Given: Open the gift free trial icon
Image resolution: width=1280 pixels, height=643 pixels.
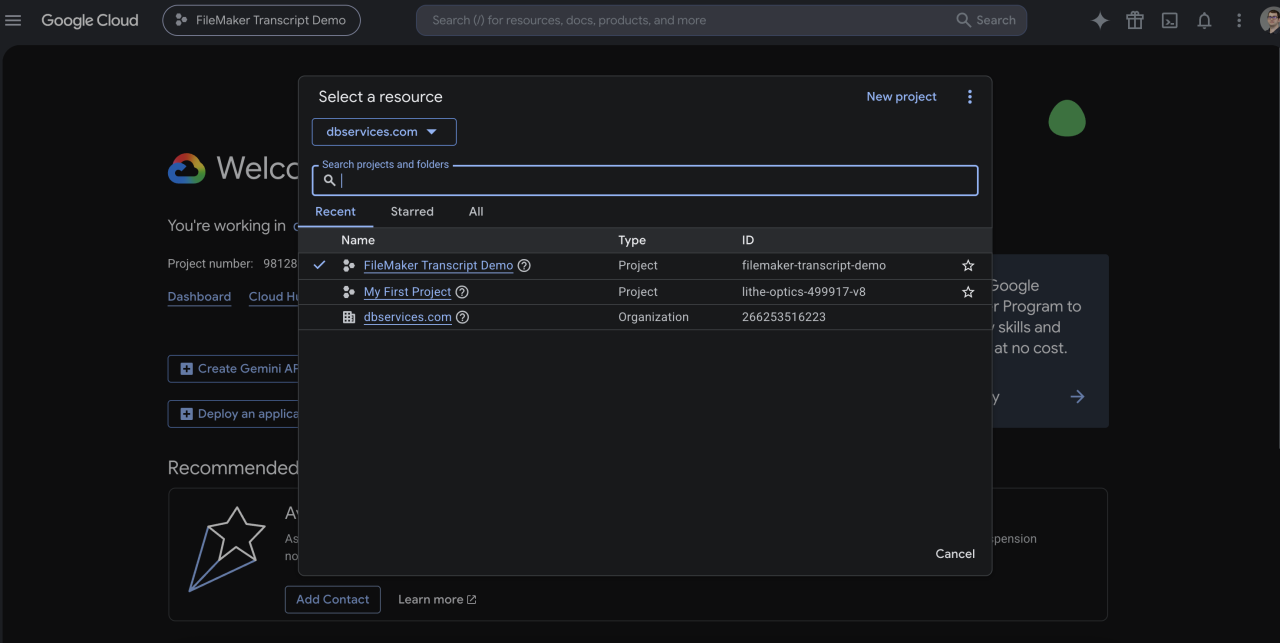Looking at the screenshot, I should (x=1135, y=20).
